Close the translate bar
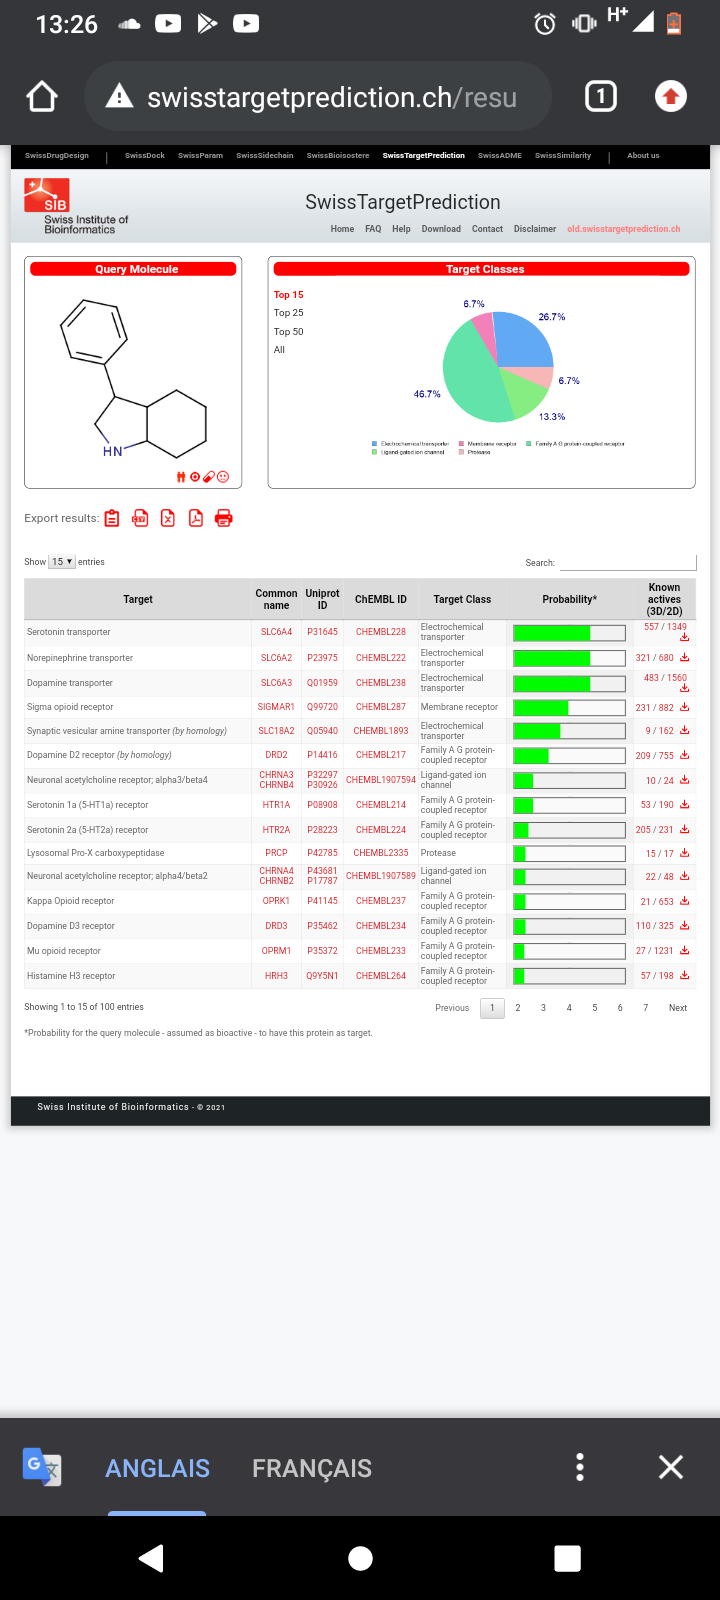 pyautogui.click(x=671, y=1467)
